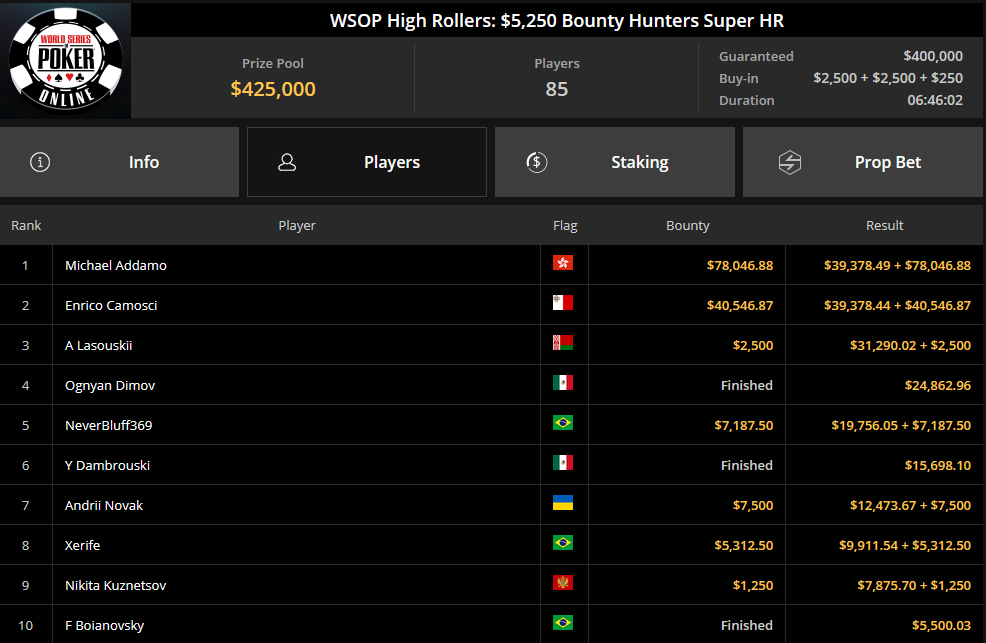The width and height of the screenshot is (986, 643).
Task: Select player name Michael Addamo
Action: (x=116, y=265)
